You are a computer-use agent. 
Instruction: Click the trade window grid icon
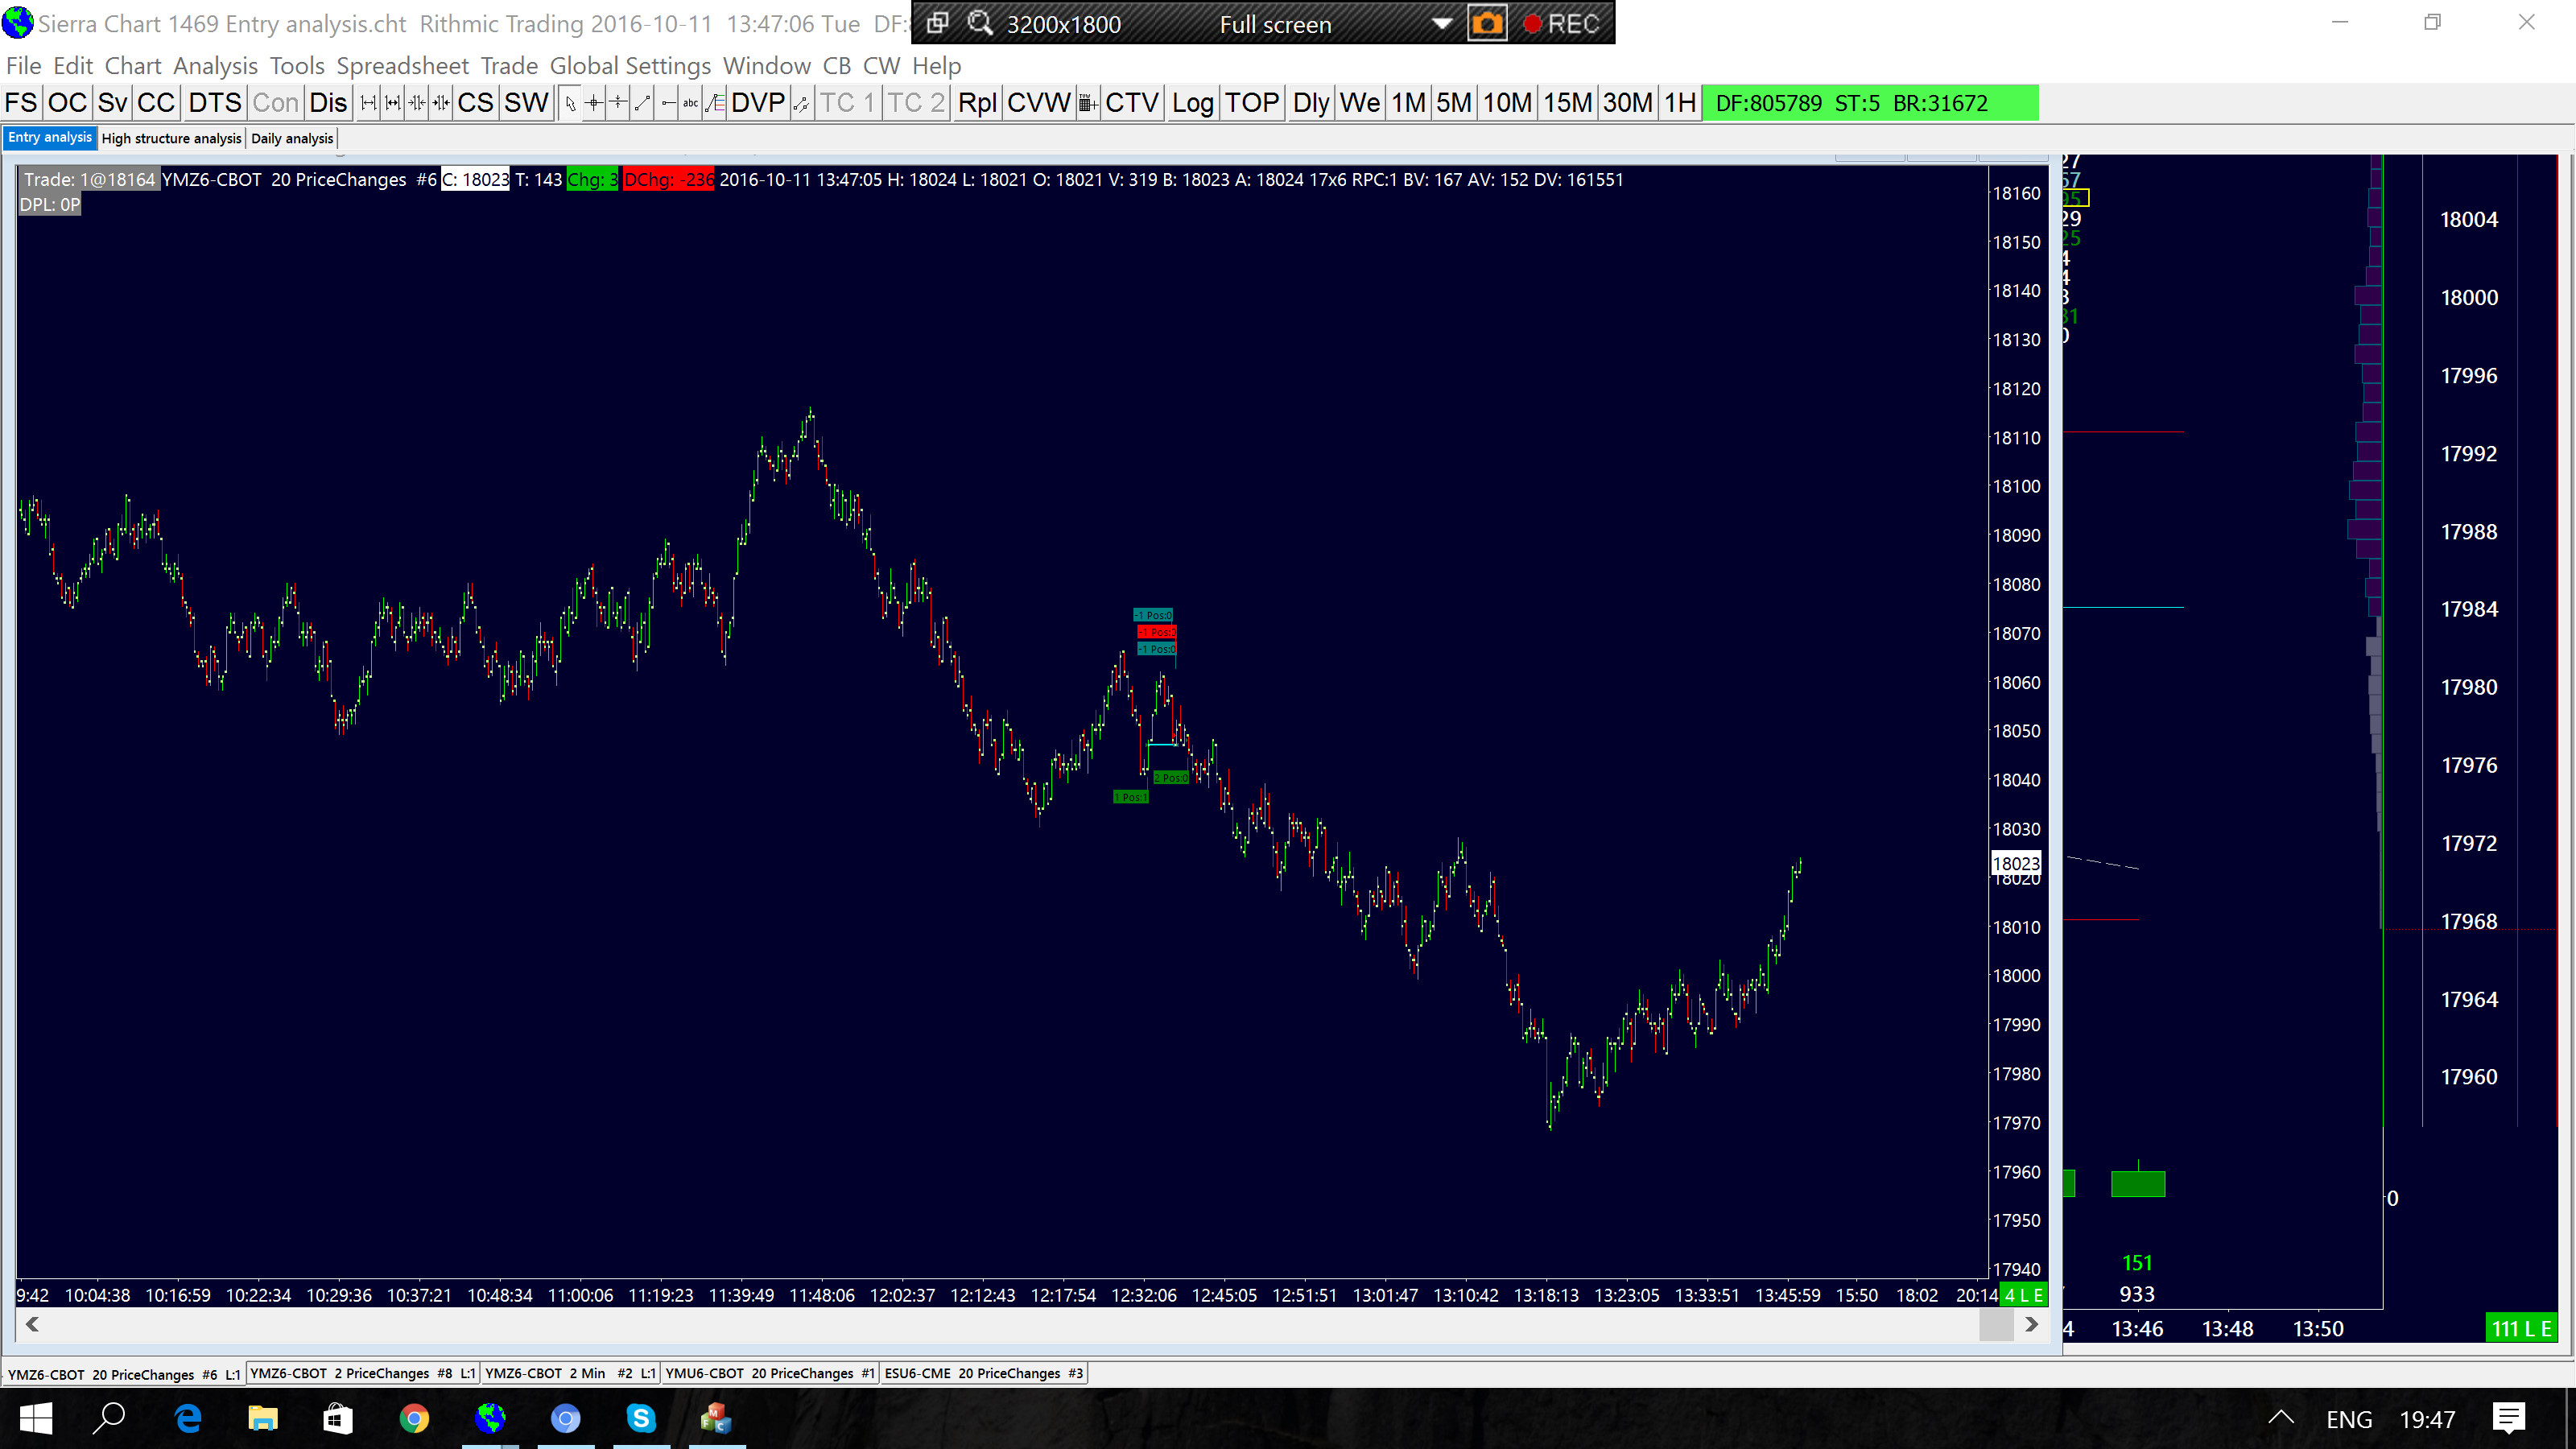1088,103
